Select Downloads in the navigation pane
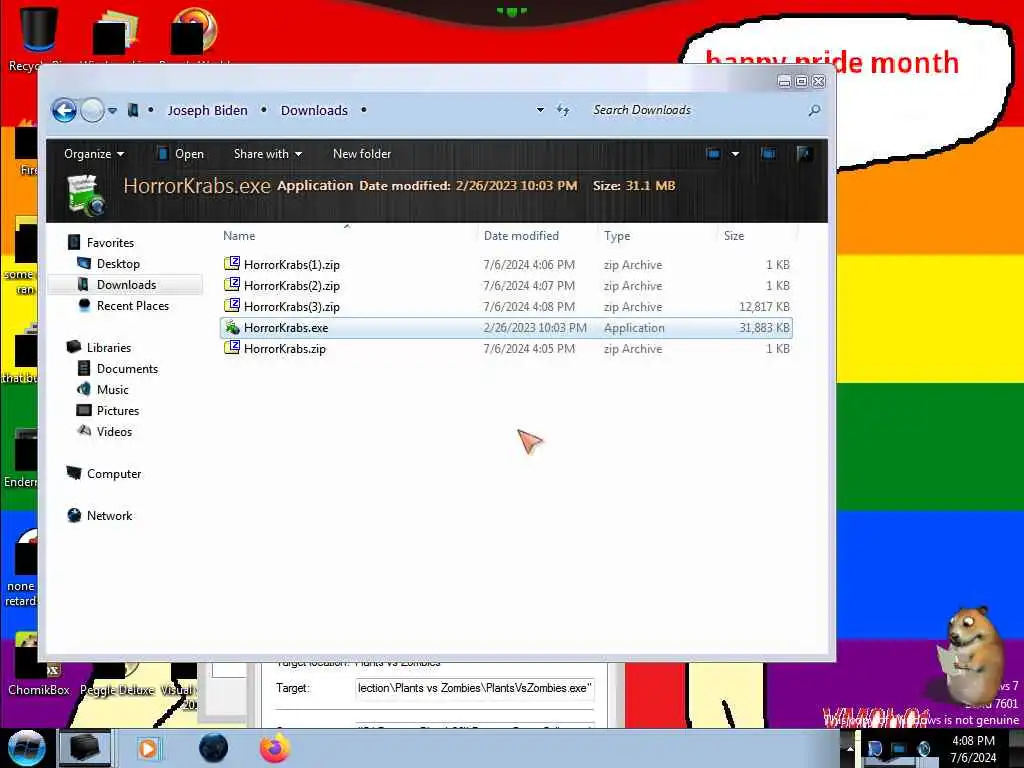The width and height of the screenshot is (1024, 768). pyautogui.click(x=126, y=285)
